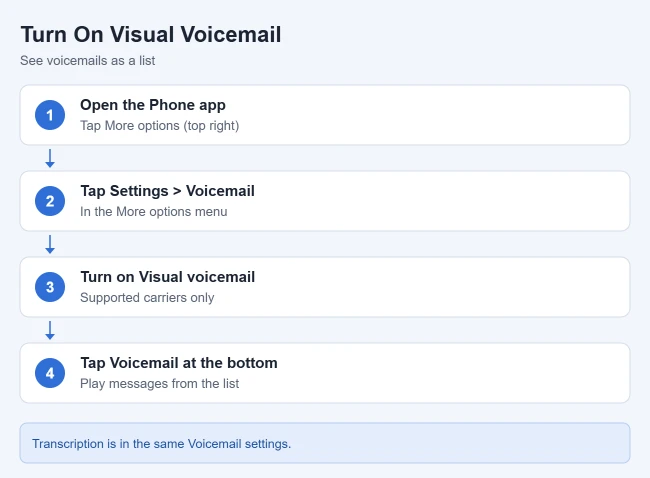Image resolution: width=650 pixels, height=478 pixels.
Task: Click 'Supported carriers only' description
Action: 147,297
